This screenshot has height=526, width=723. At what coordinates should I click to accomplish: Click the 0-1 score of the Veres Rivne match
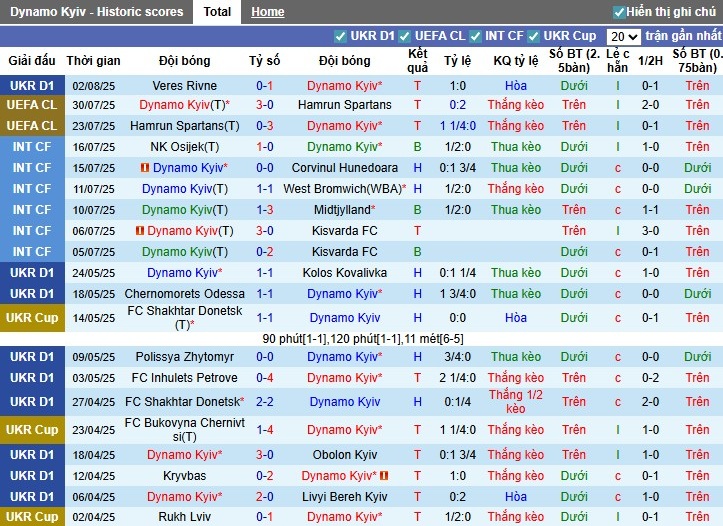tap(265, 86)
